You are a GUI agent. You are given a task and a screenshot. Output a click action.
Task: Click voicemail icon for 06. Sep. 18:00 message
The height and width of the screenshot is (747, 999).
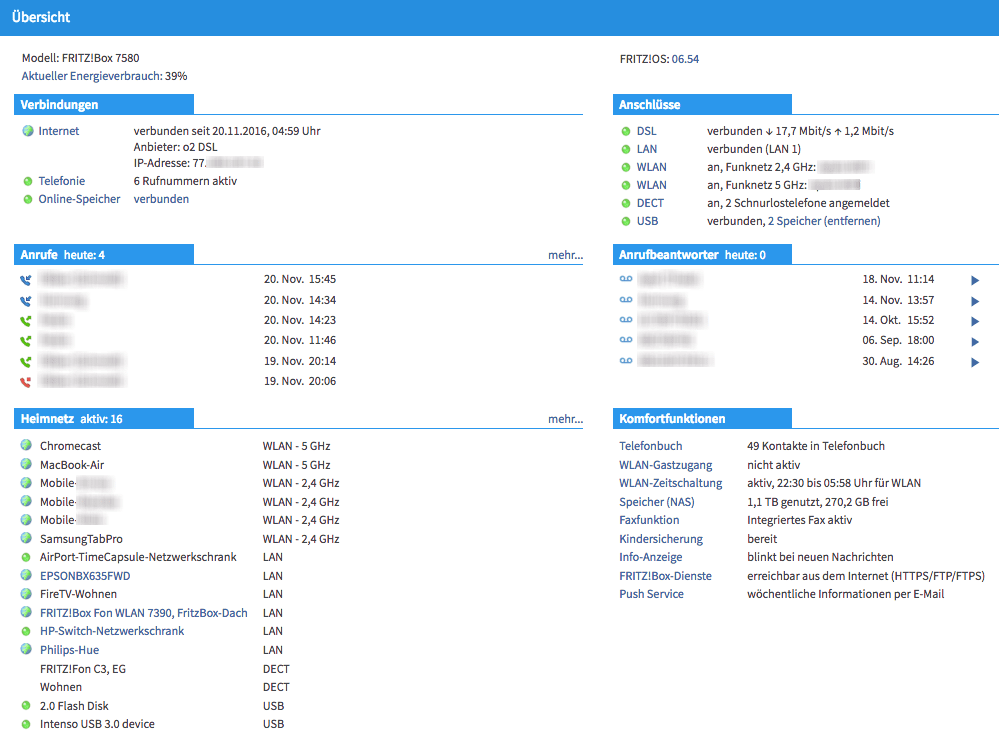(x=626, y=340)
